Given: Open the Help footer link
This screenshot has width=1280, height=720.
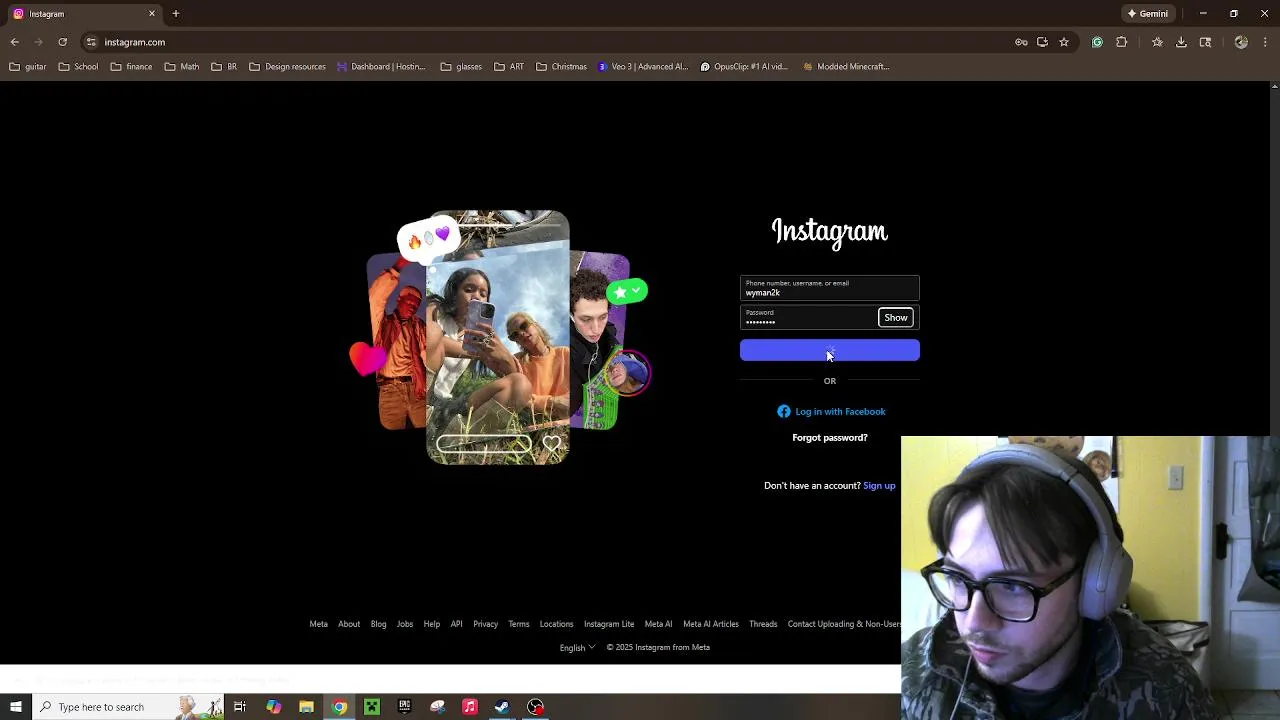Looking at the screenshot, I should point(431,624).
